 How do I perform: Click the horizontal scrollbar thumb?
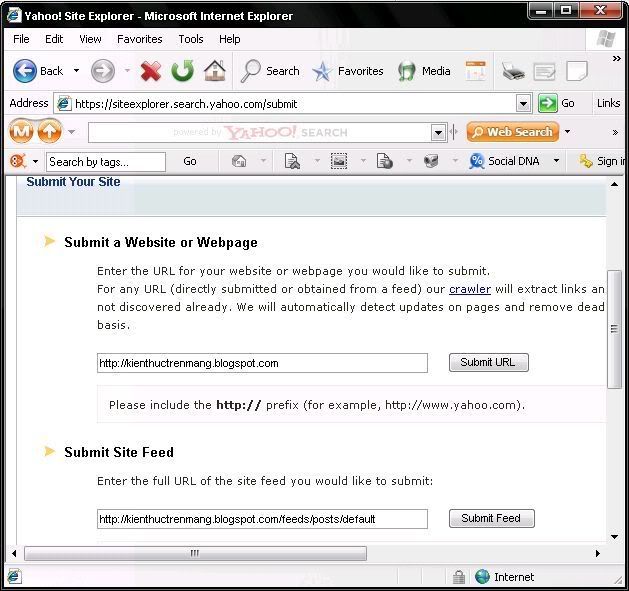coord(195,553)
